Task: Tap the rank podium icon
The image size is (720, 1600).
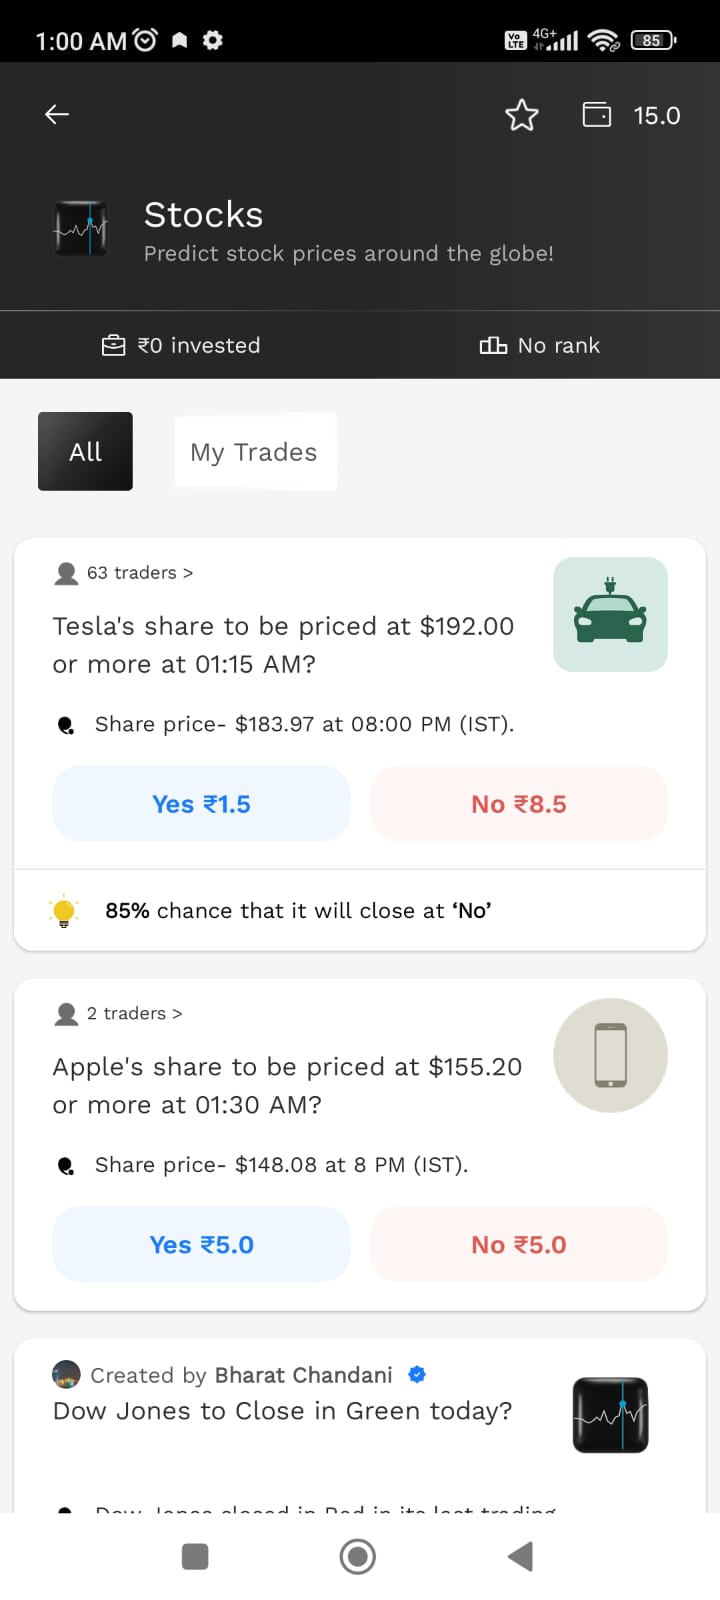Action: 493,346
